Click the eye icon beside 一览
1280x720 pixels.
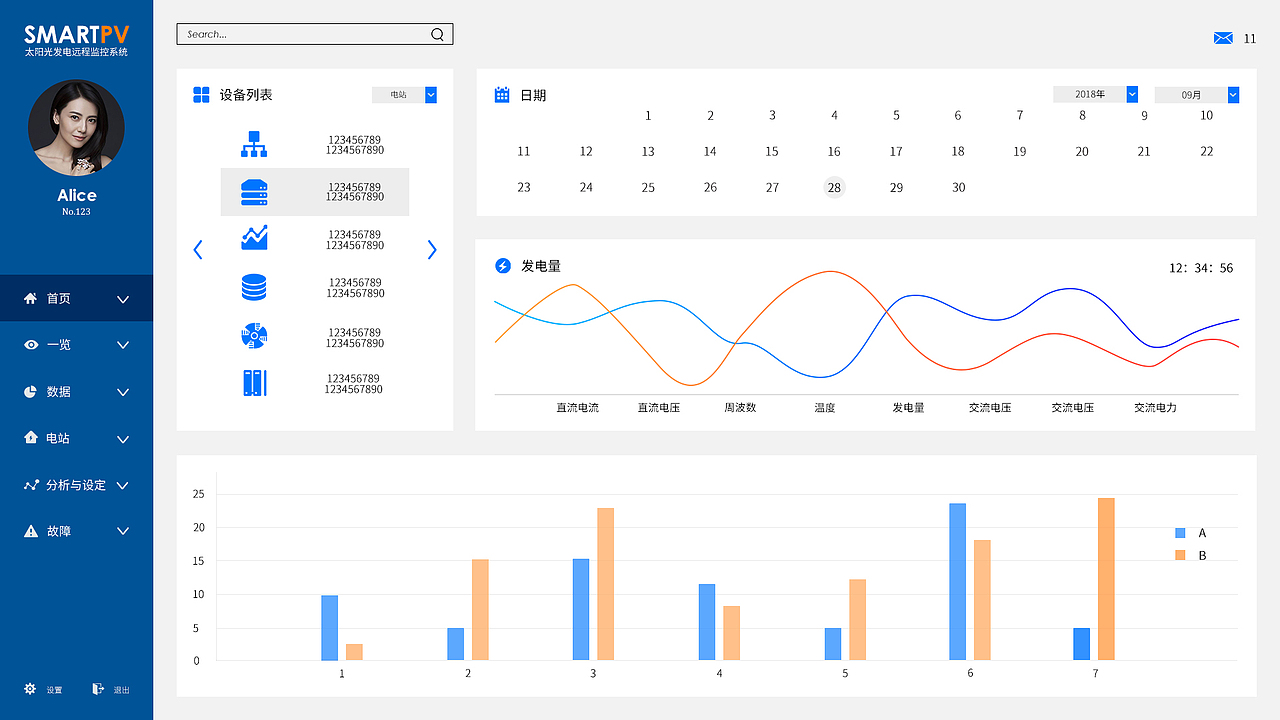[31, 345]
